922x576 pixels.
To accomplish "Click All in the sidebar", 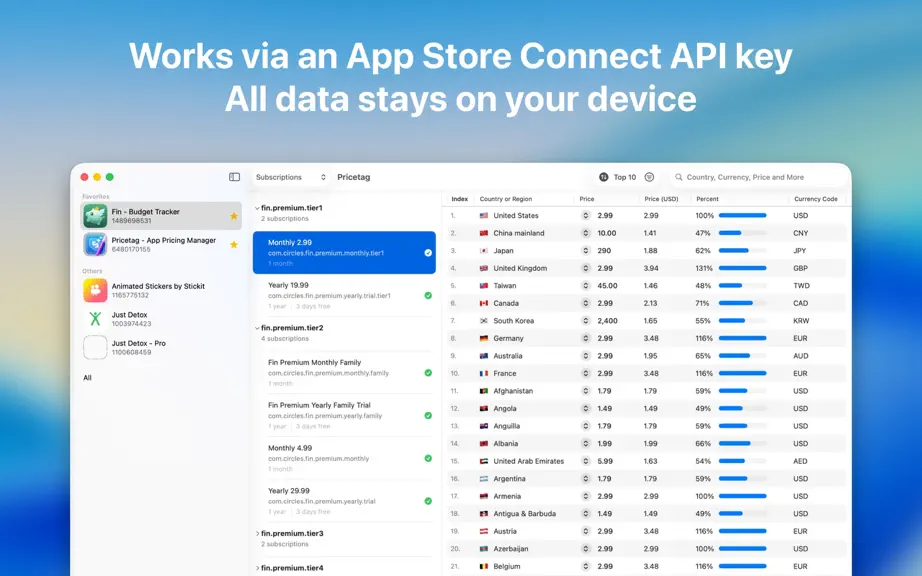I will click(x=88, y=378).
